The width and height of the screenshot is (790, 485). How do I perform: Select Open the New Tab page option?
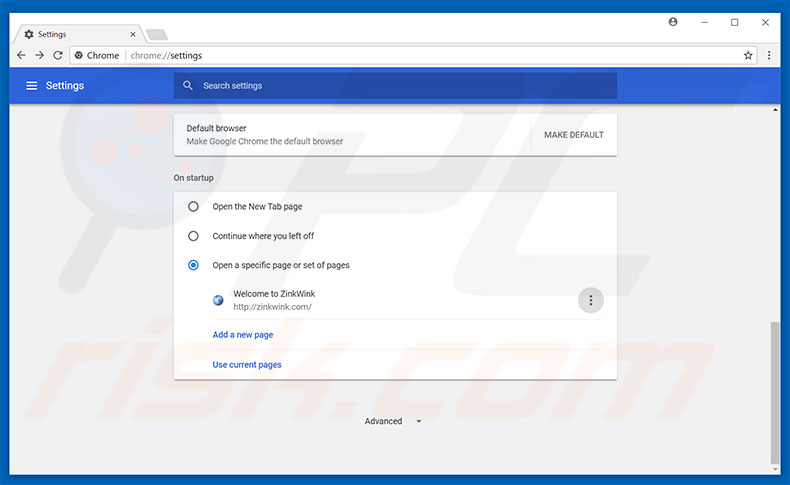(x=193, y=206)
